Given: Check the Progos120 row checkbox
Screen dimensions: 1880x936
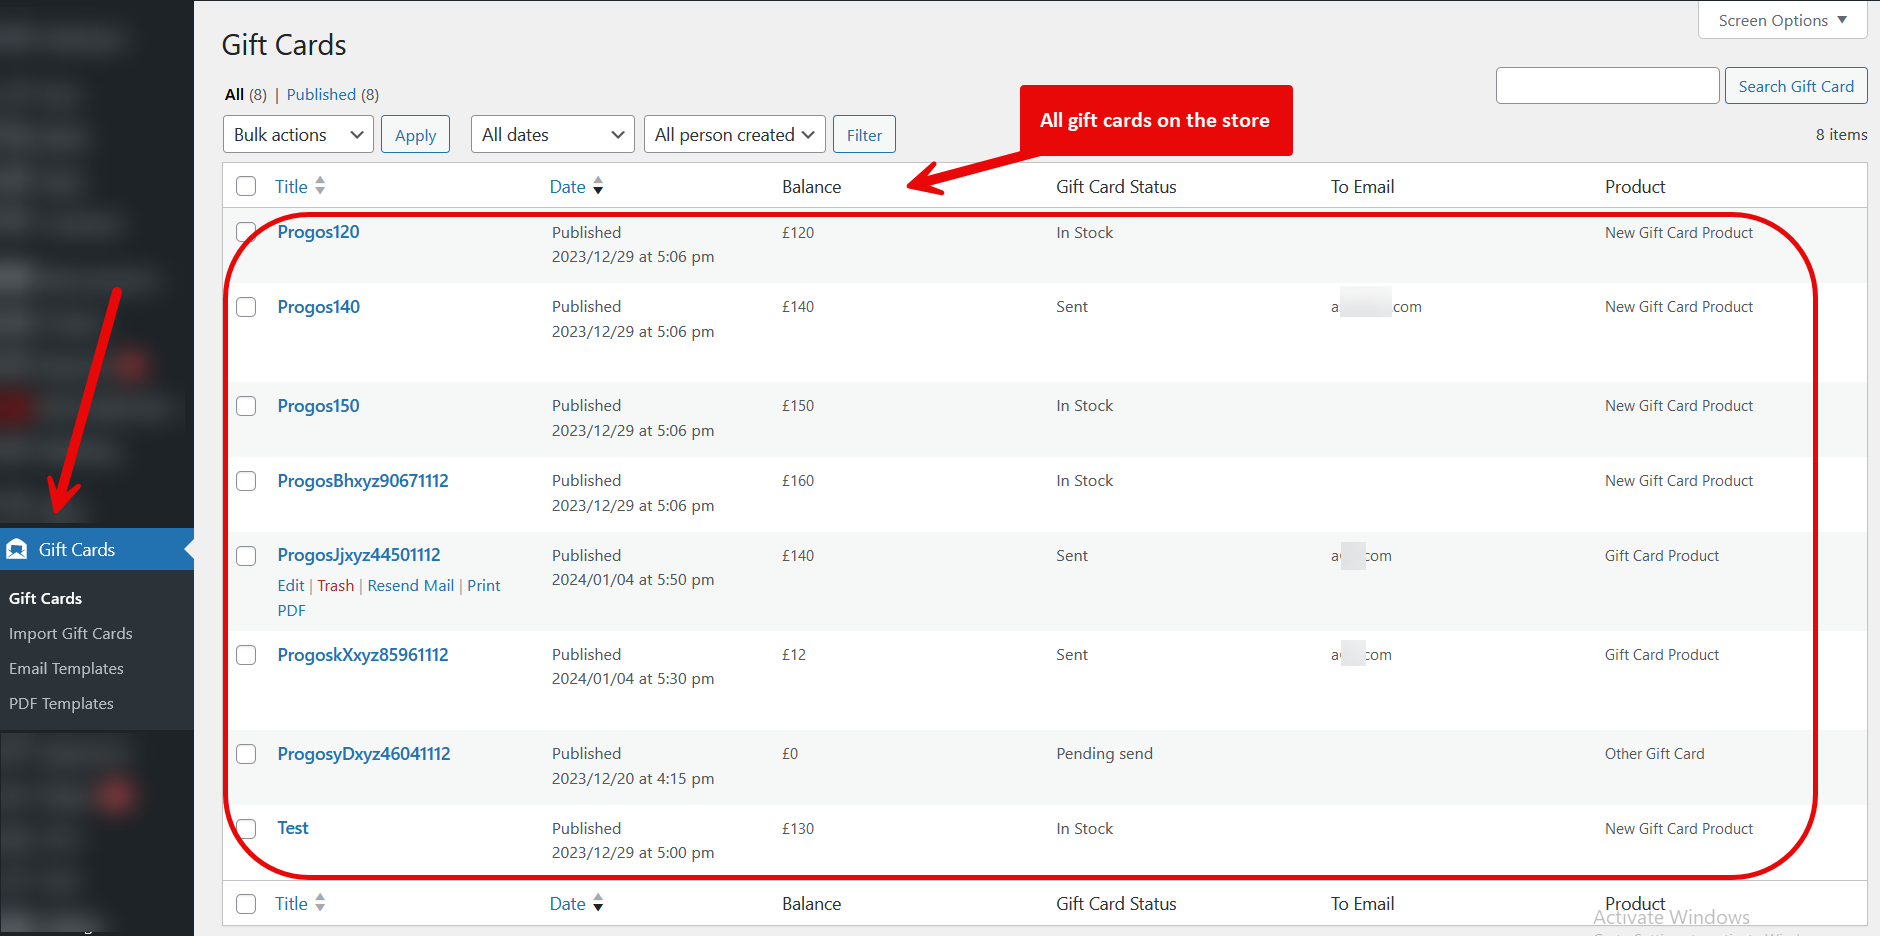Looking at the screenshot, I should click(246, 232).
